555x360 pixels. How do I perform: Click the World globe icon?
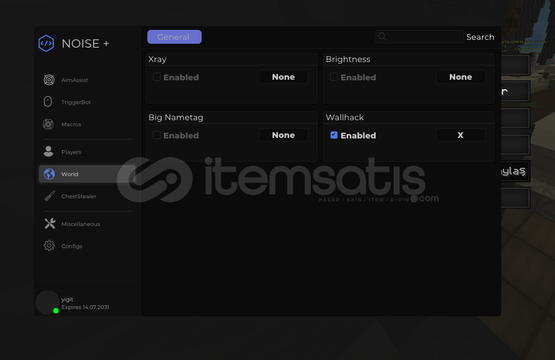(49, 174)
